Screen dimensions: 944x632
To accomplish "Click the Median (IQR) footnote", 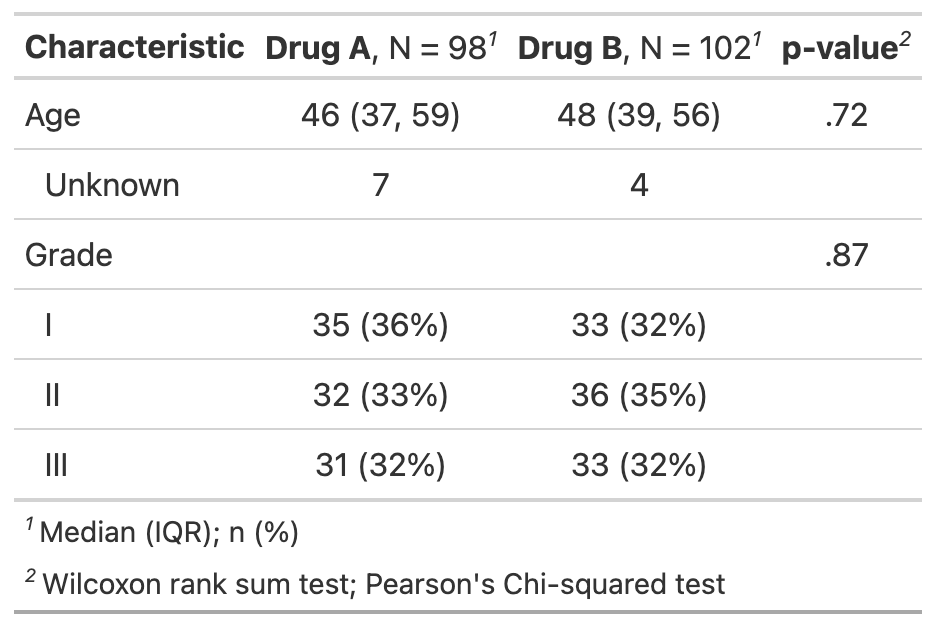I will tap(163, 532).
